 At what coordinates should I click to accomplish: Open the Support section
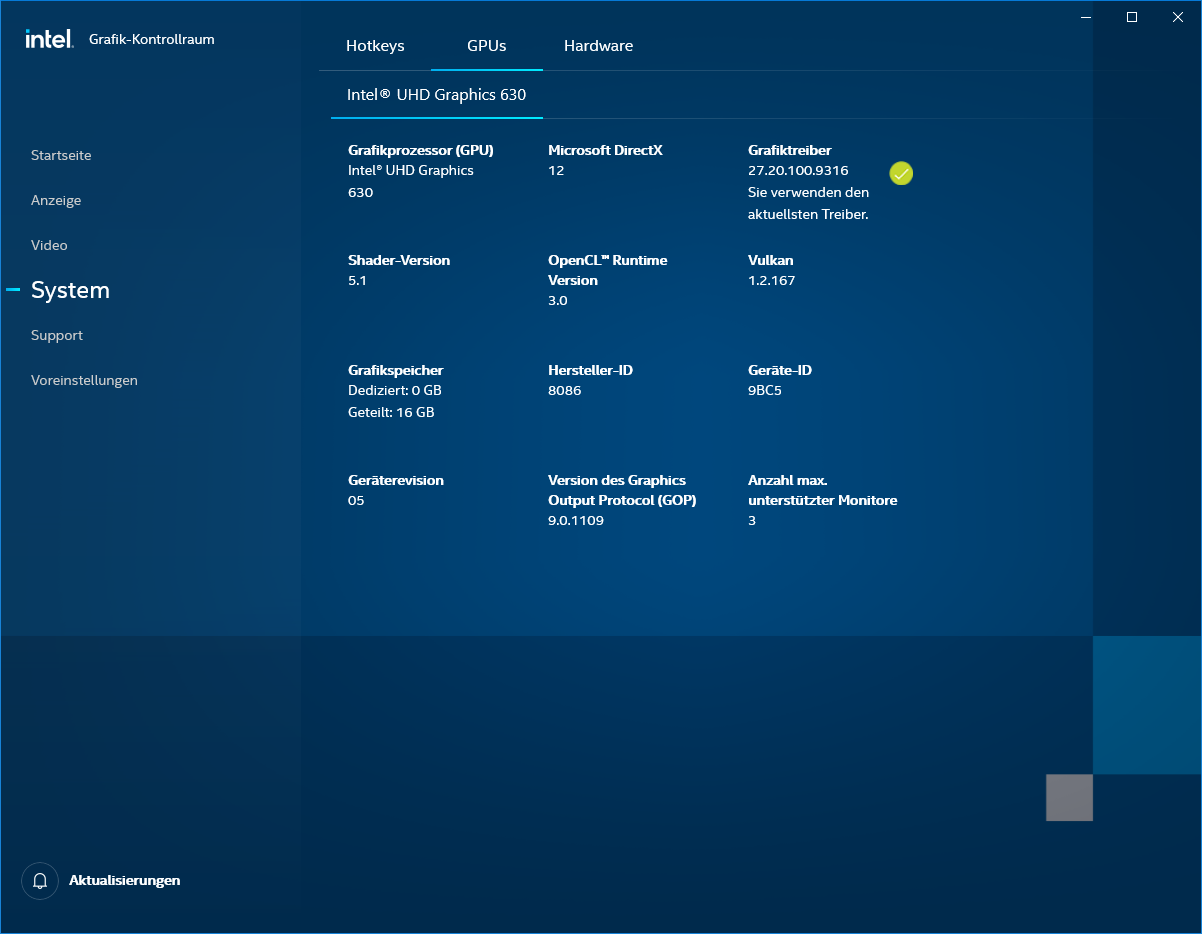57,335
